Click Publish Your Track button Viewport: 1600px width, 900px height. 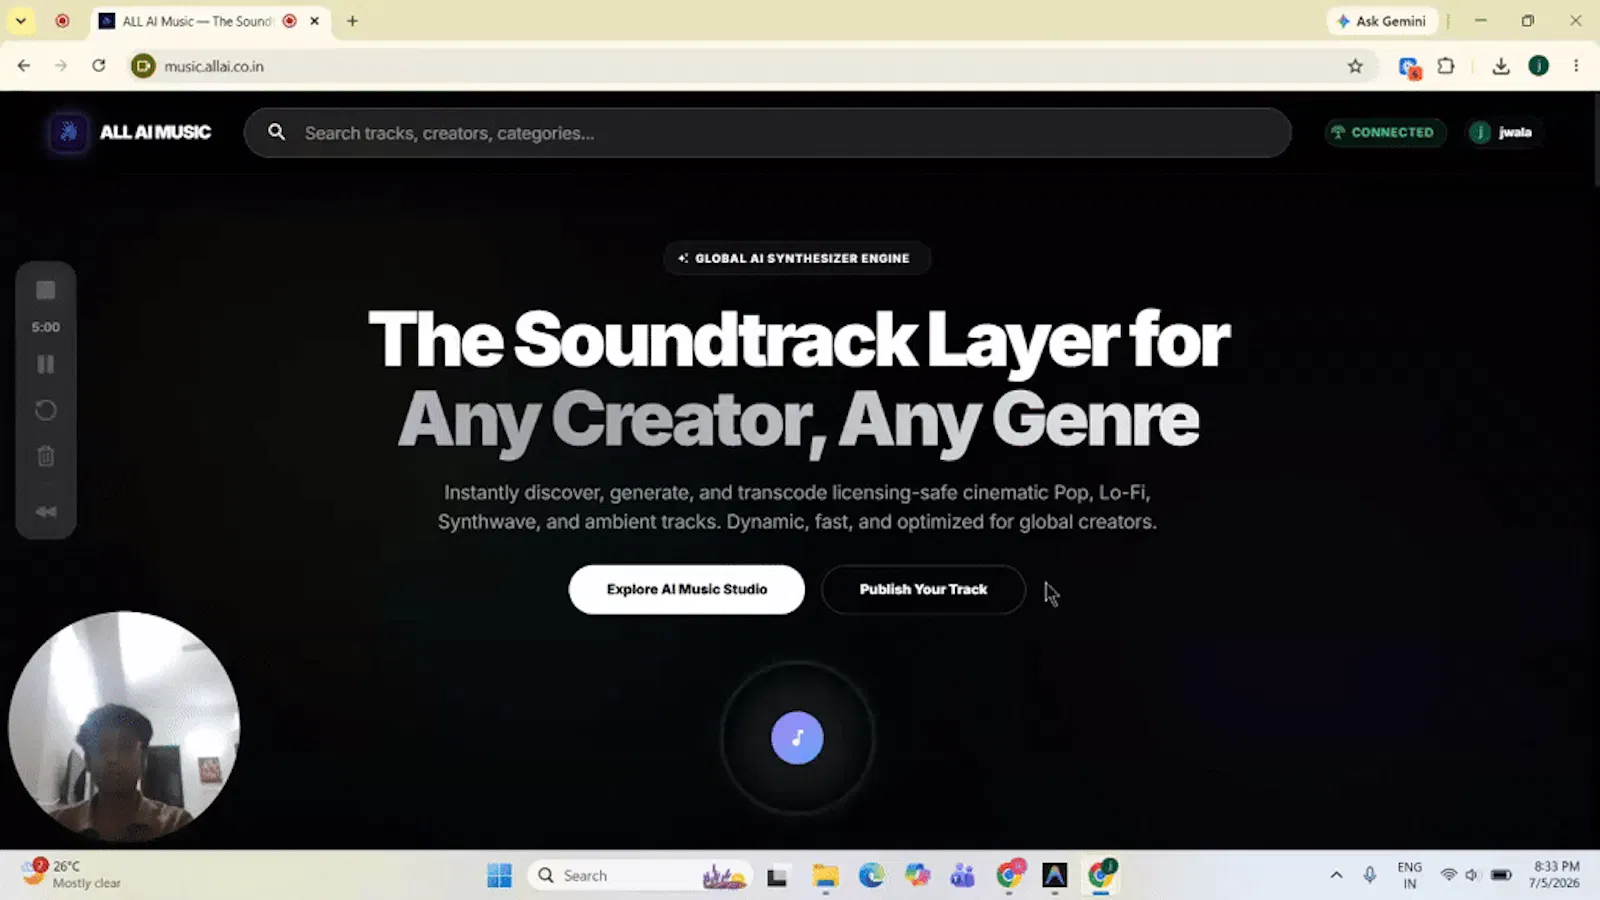pyautogui.click(x=923, y=589)
